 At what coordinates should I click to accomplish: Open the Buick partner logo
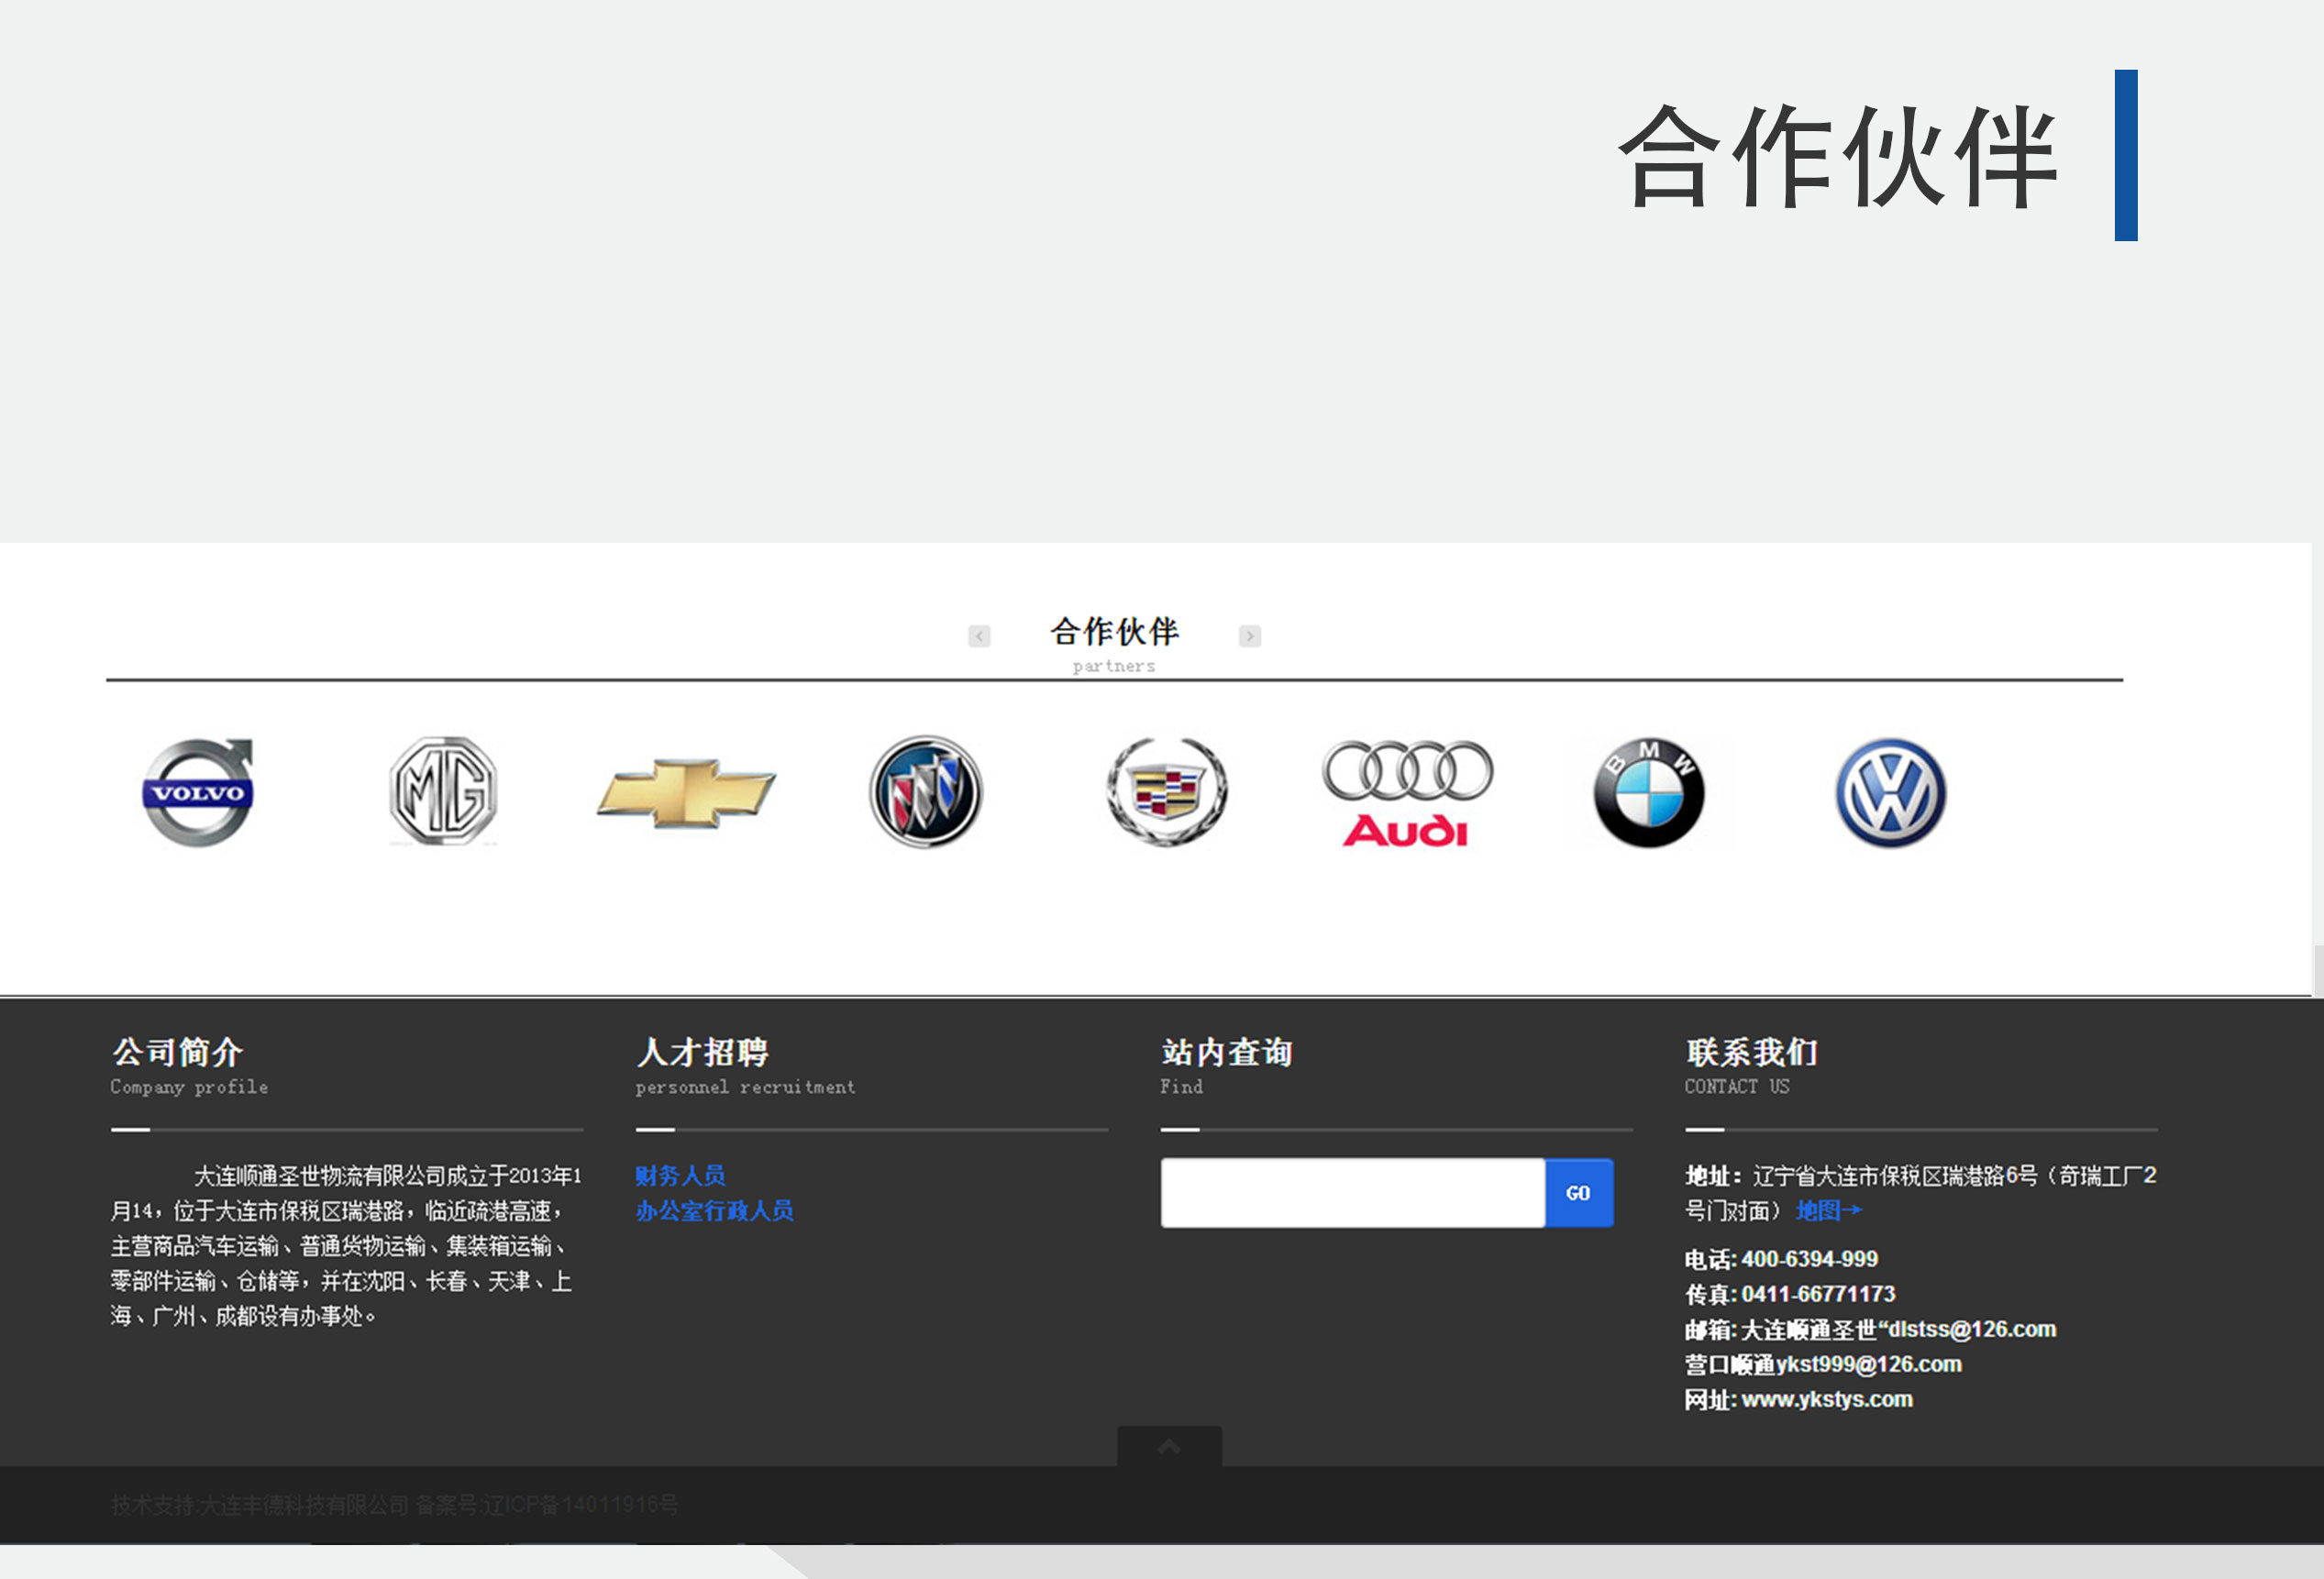(x=925, y=792)
